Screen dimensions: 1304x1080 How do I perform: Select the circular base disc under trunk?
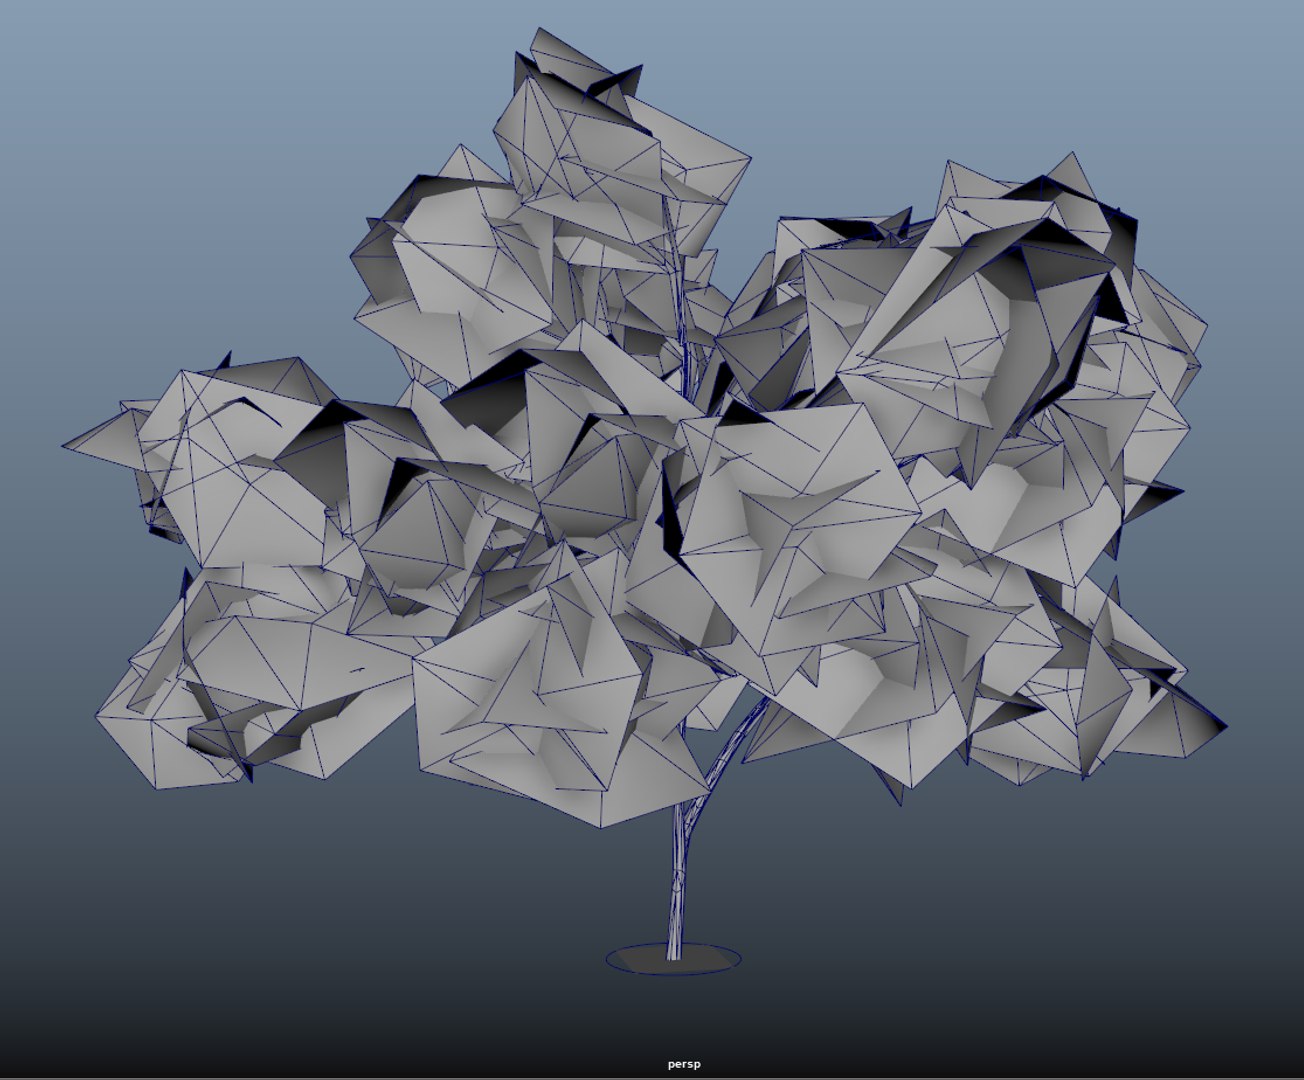(673, 959)
